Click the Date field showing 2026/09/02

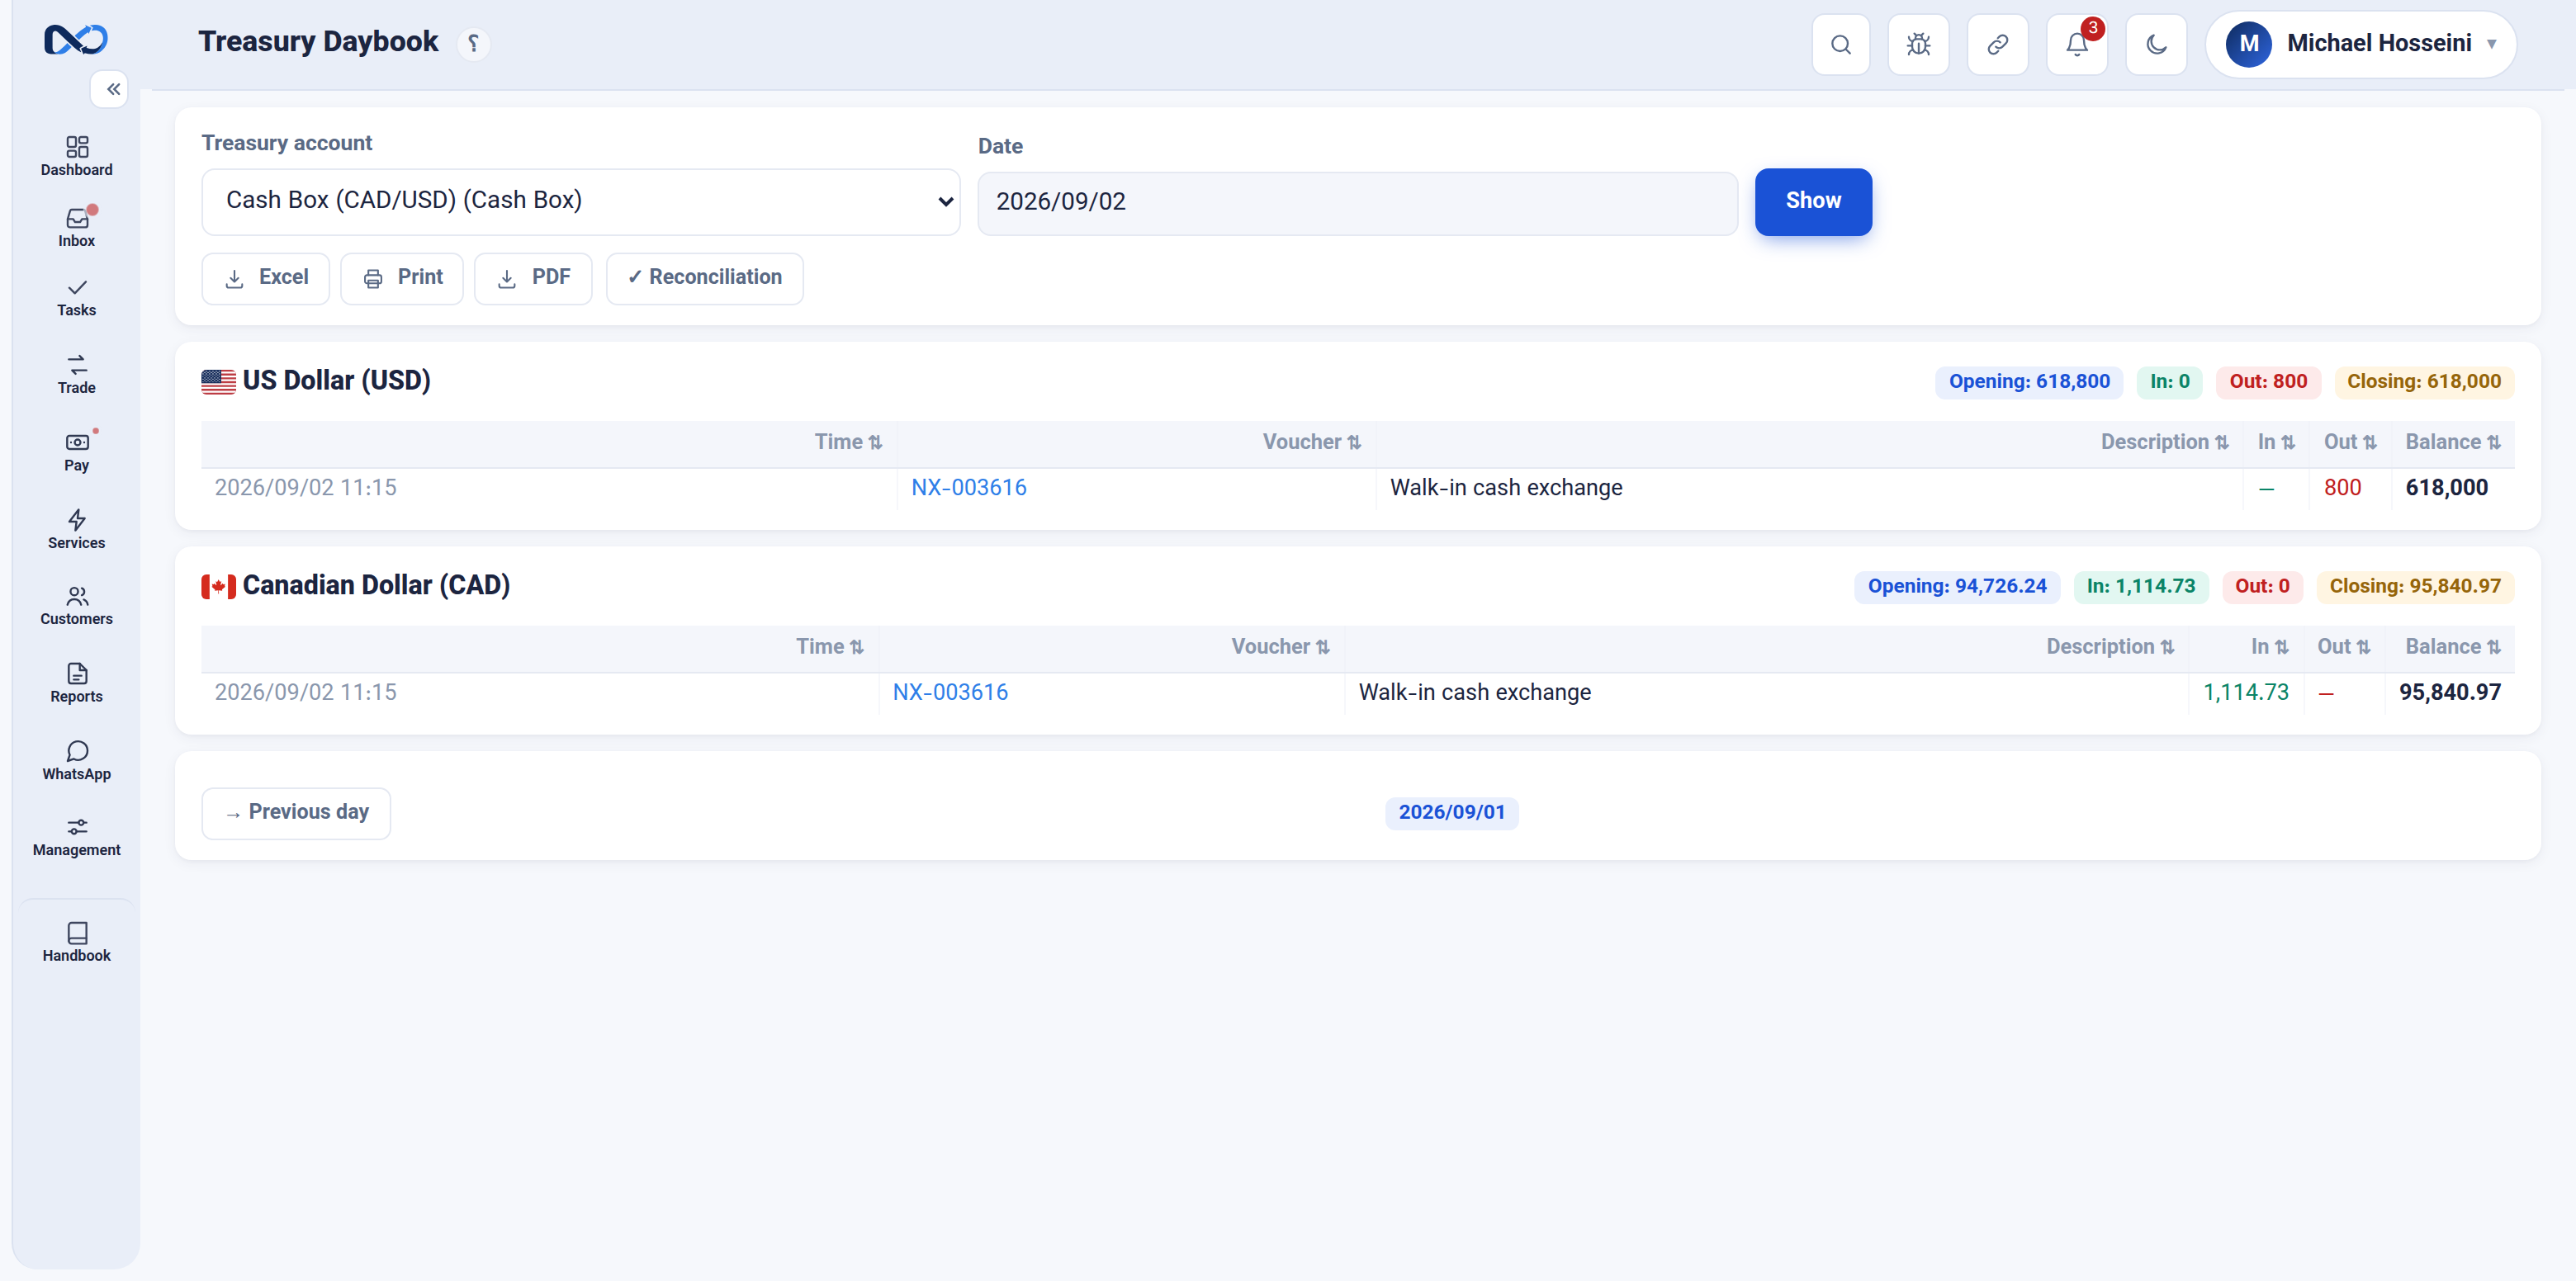tap(1357, 203)
